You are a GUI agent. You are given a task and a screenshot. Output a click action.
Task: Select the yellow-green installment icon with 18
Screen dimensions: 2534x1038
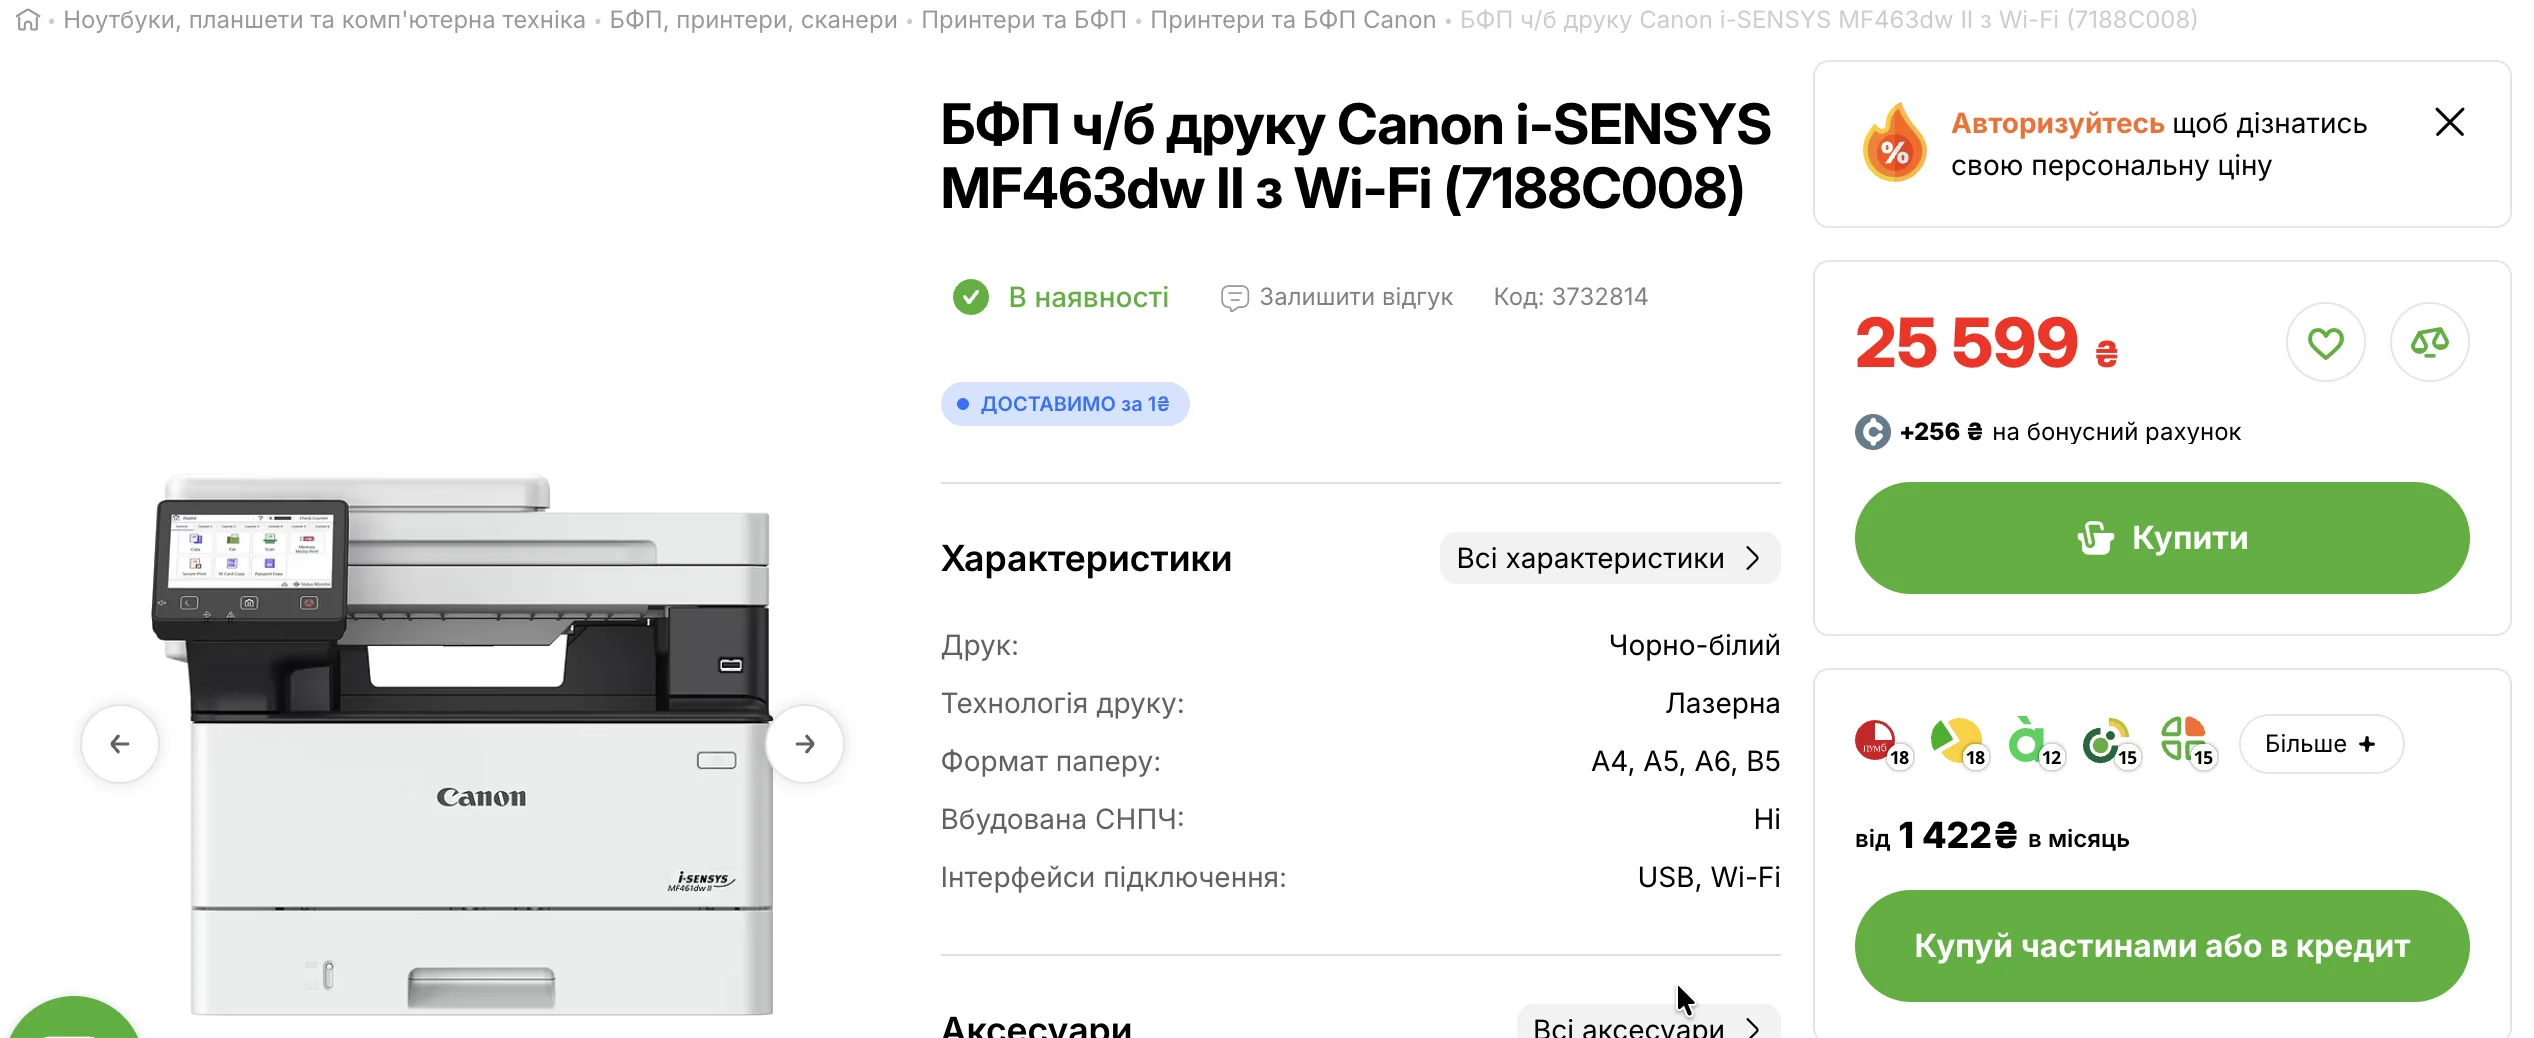click(1954, 742)
